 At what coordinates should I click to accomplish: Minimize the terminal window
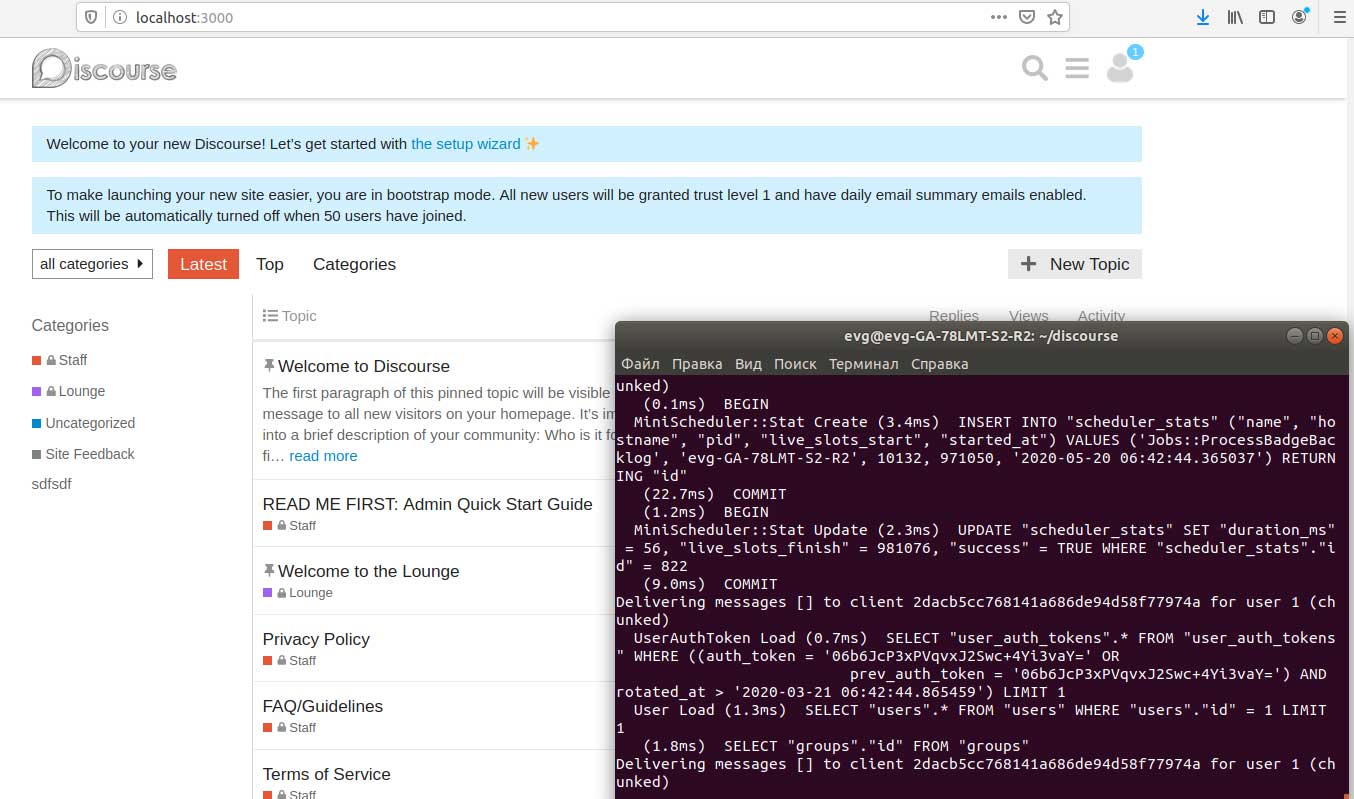pos(1295,336)
